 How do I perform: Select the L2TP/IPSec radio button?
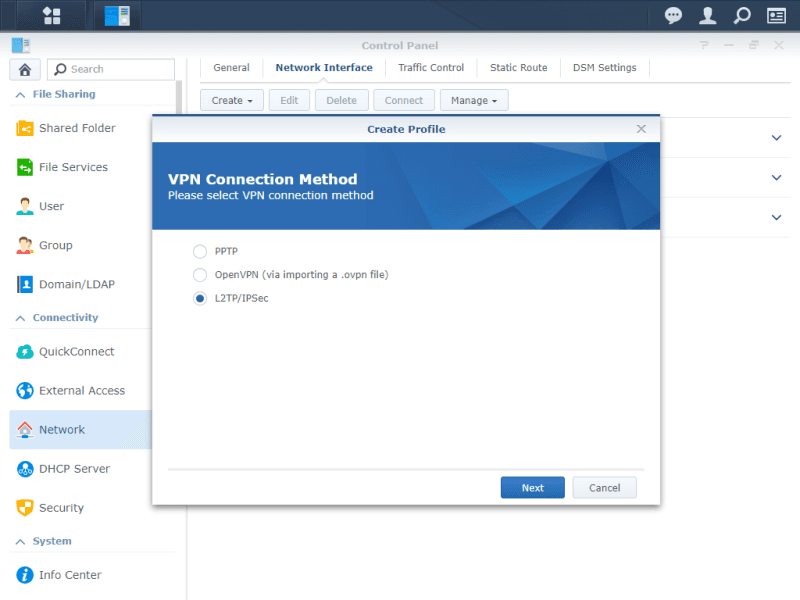pyautogui.click(x=200, y=298)
